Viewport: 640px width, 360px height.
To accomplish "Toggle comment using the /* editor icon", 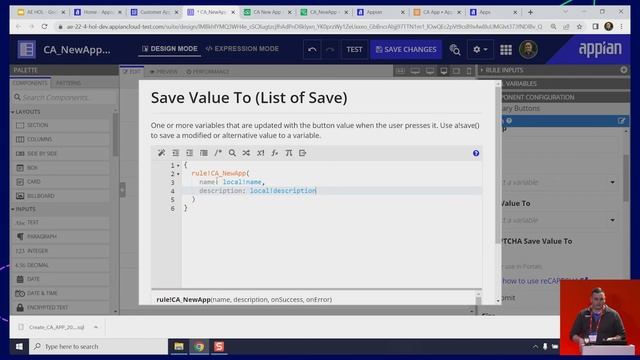I will [x=218, y=153].
